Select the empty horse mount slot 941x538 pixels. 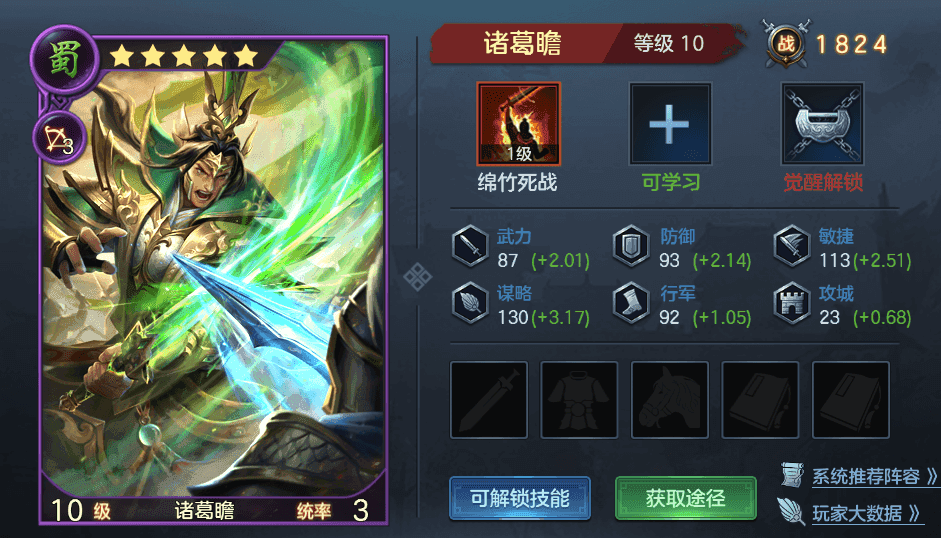tap(670, 400)
